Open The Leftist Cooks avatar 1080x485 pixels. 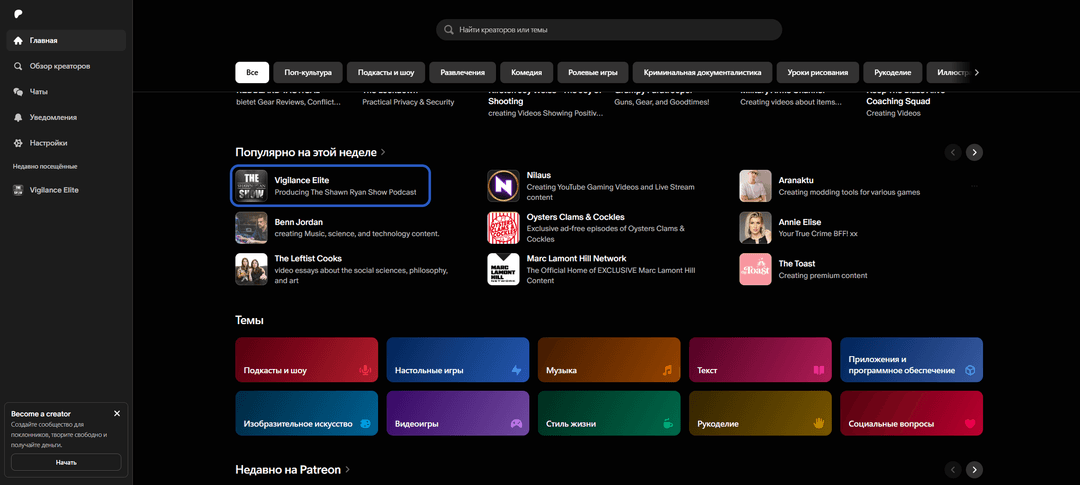(251, 269)
